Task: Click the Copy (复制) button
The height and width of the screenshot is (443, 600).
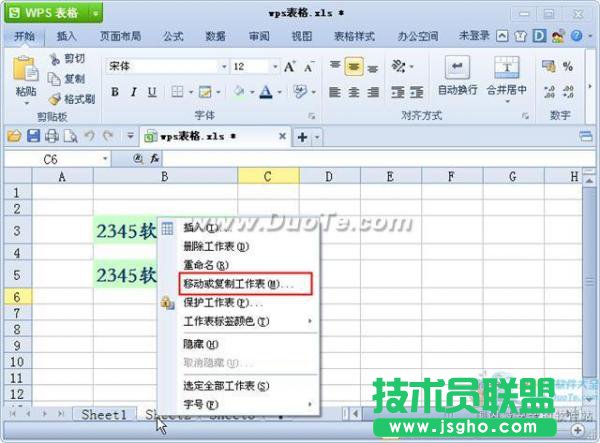Action: (66, 79)
